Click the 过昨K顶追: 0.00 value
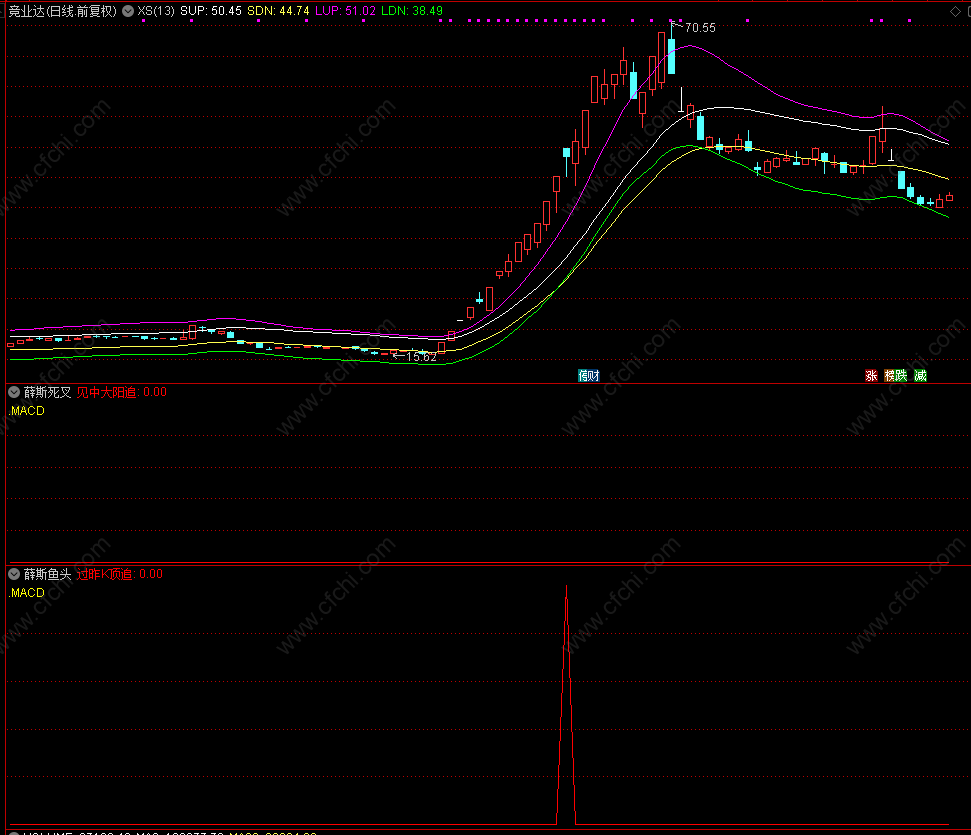This screenshot has width=971, height=835. [120, 574]
